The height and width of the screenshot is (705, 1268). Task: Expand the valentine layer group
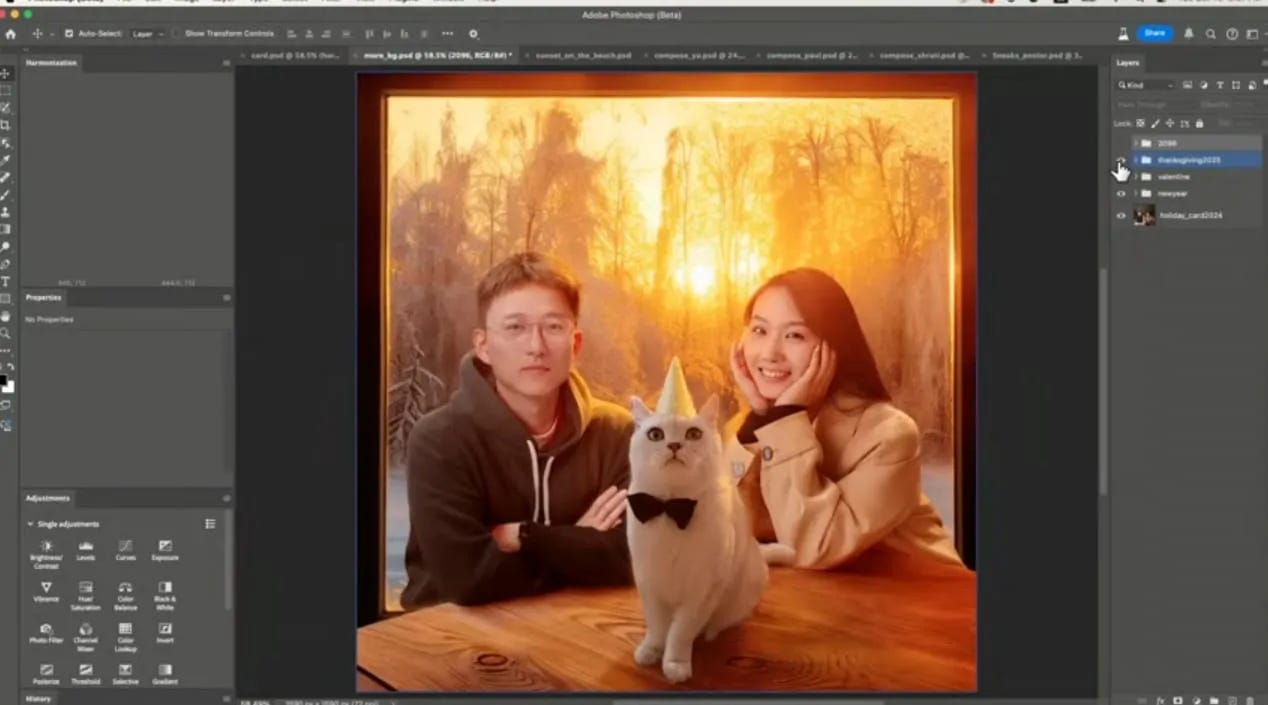pyautogui.click(x=1135, y=177)
